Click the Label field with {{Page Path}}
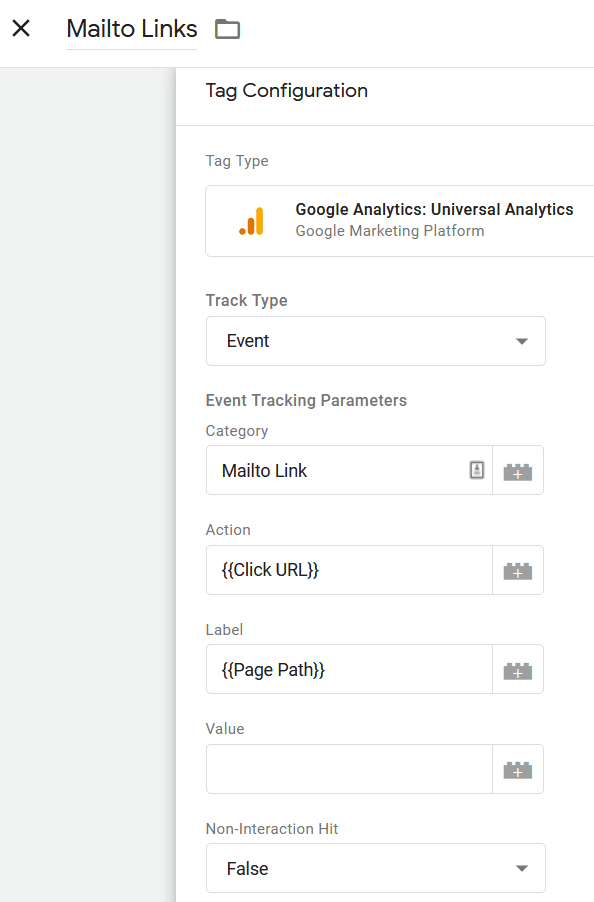594x902 pixels. 349,670
